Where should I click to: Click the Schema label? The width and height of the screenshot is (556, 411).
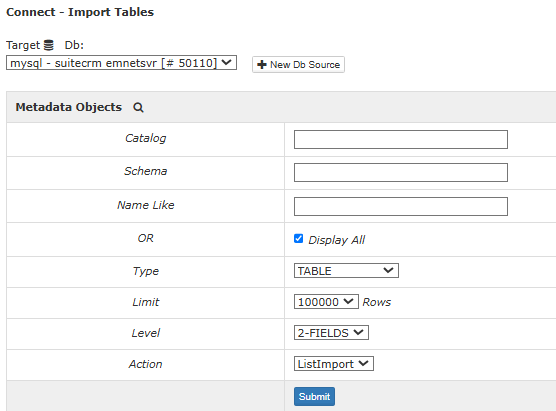point(145,171)
